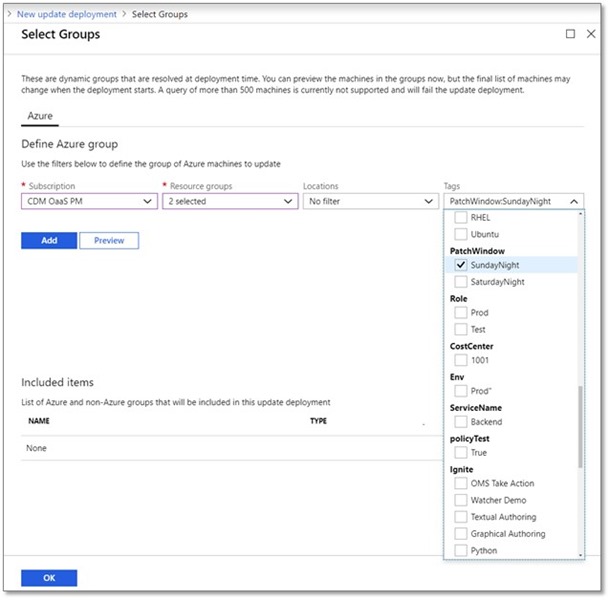The width and height of the screenshot is (610, 600).
Task: Go back to New update deployment
Action: pos(67,14)
